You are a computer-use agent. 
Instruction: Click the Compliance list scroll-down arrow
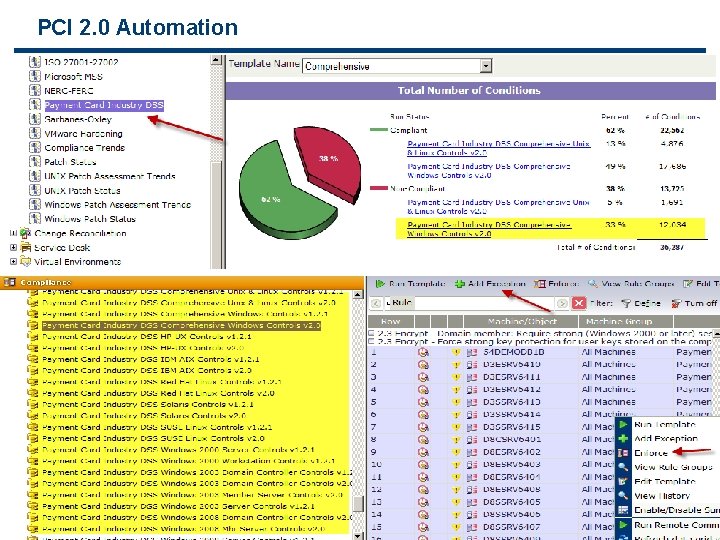click(x=359, y=535)
